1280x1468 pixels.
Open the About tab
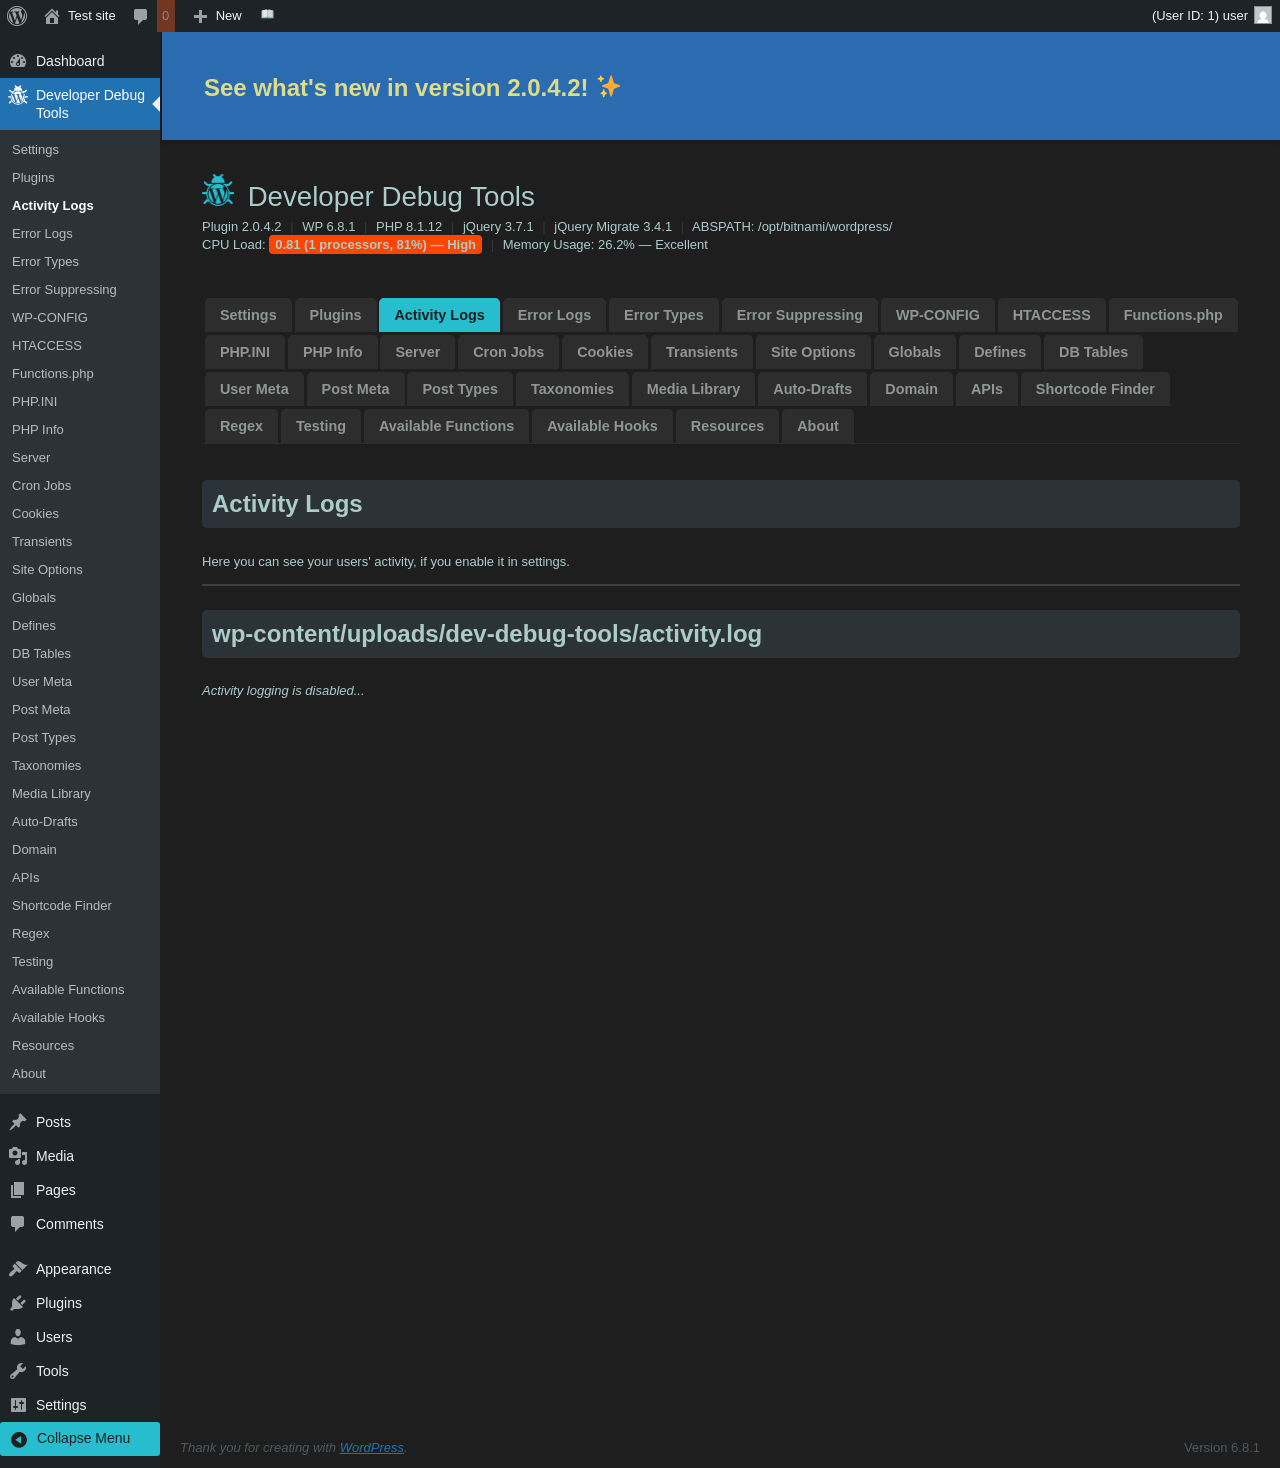[x=818, y=426]
